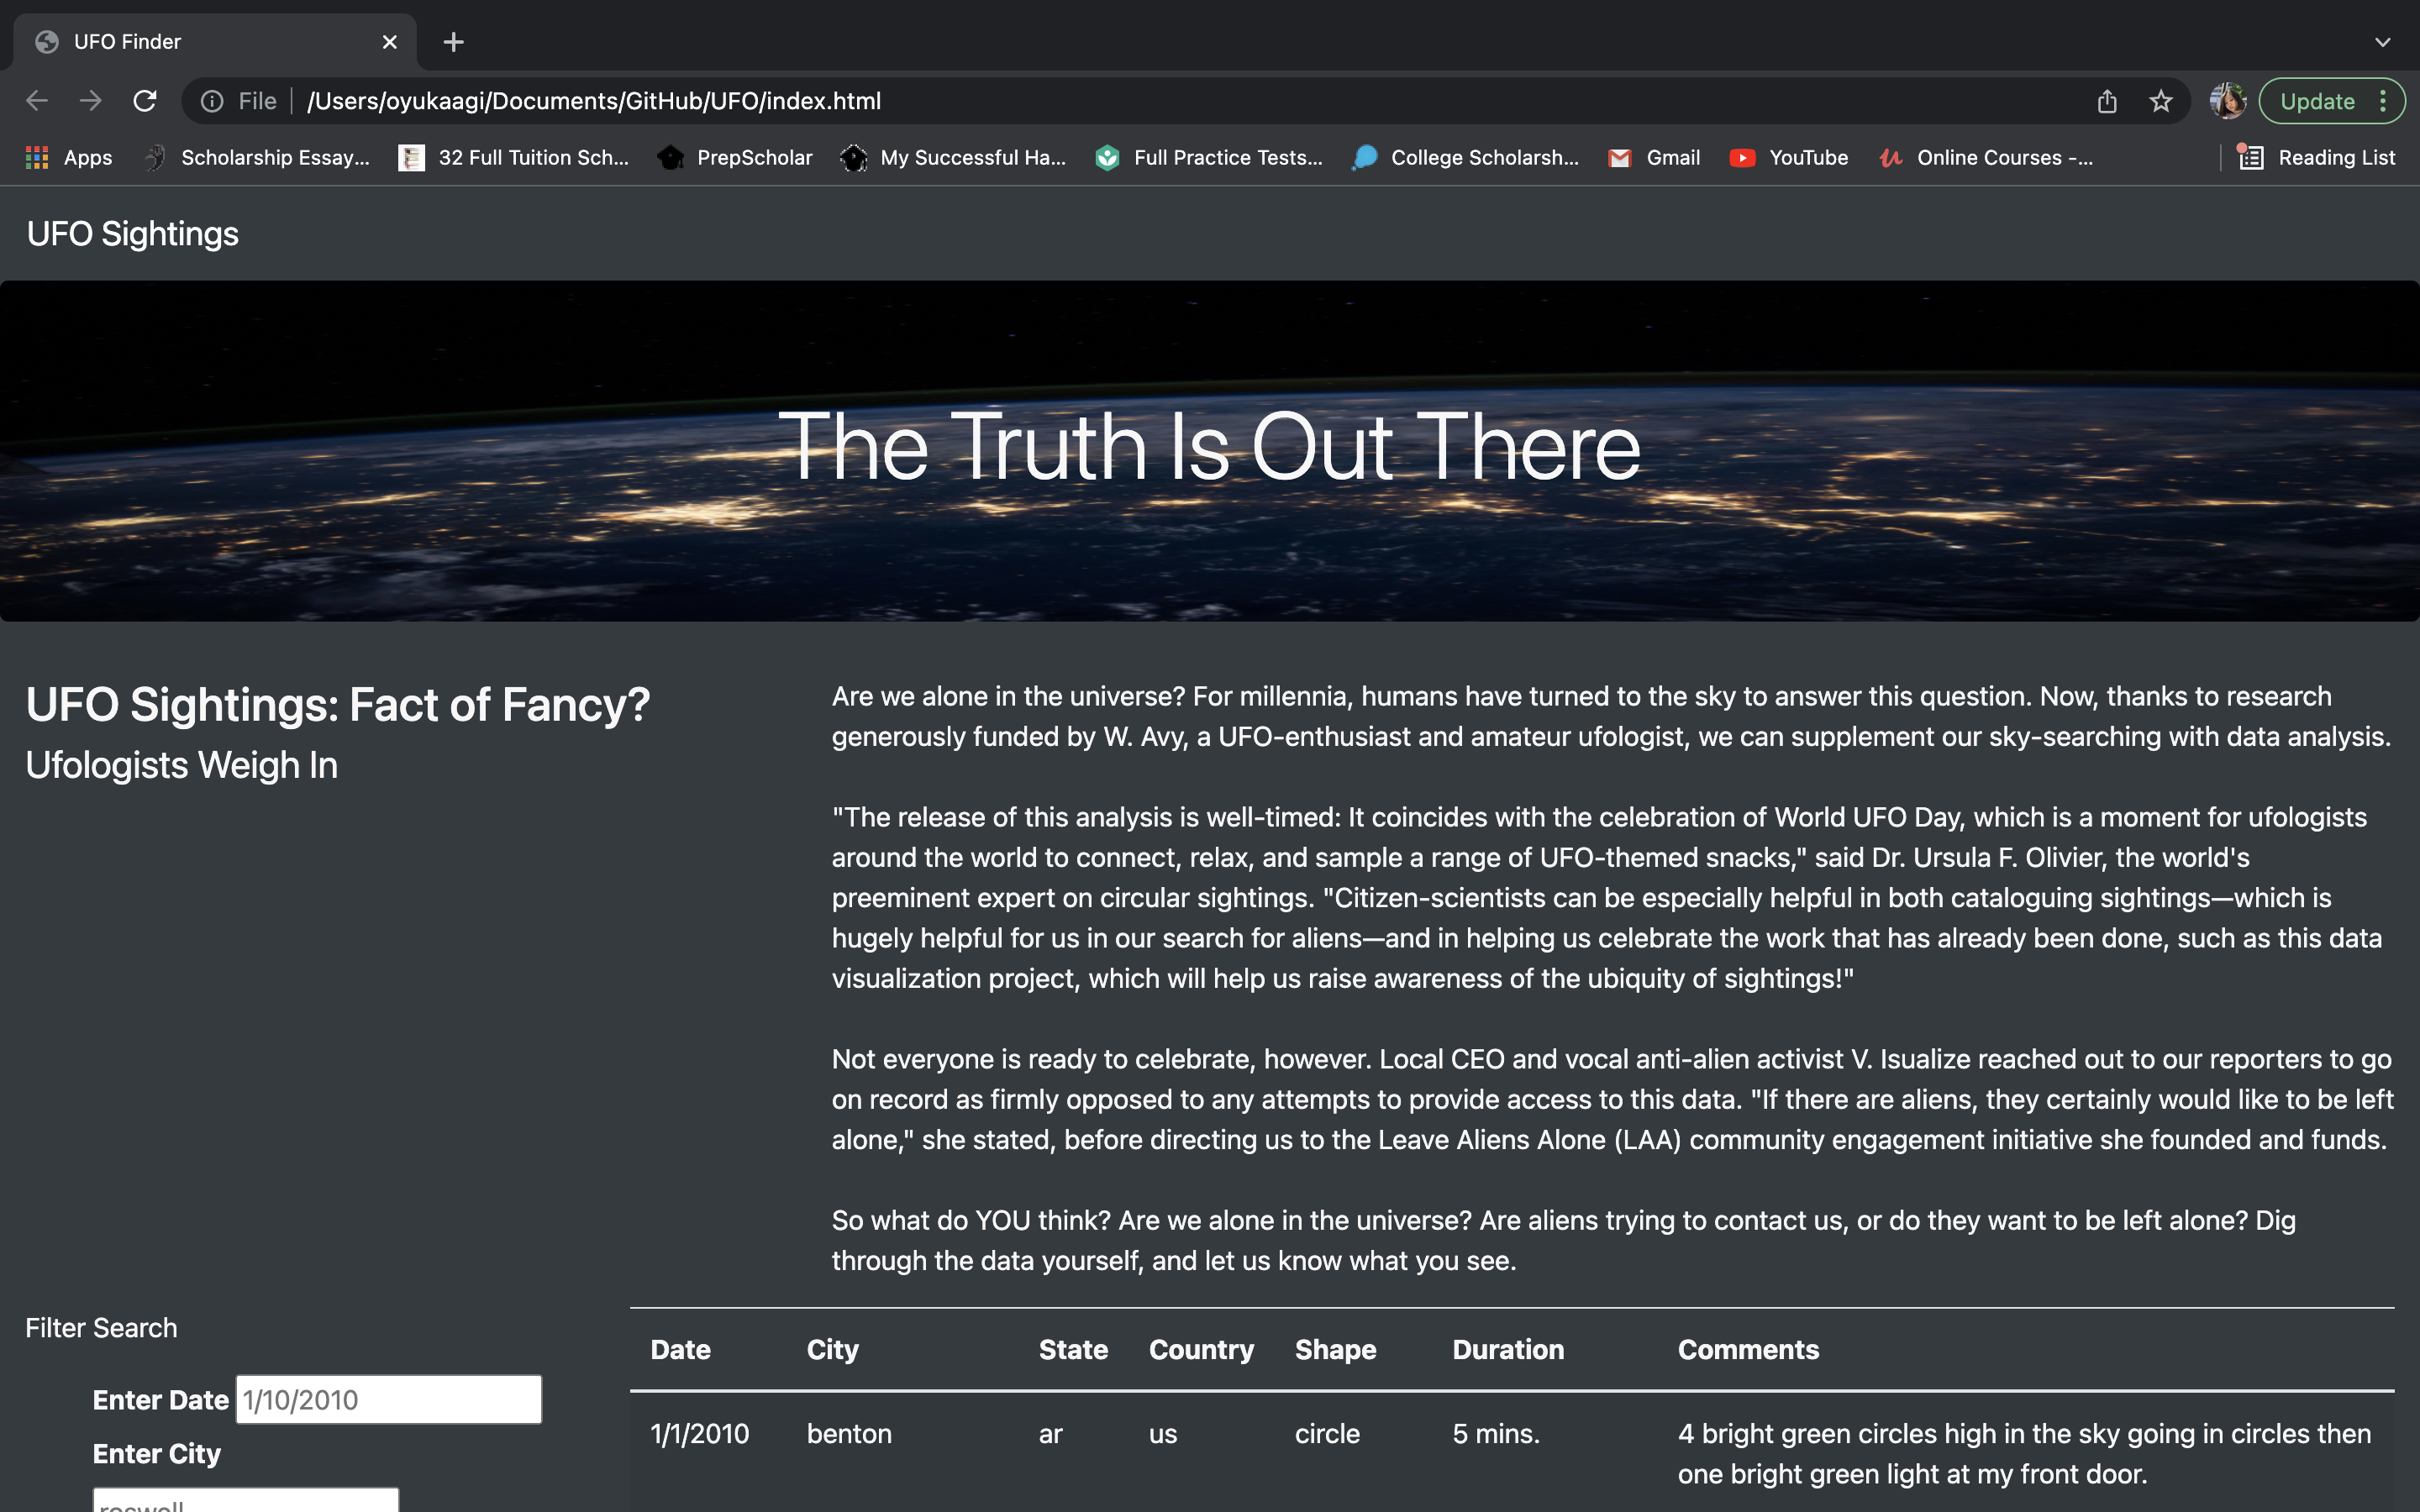Open the College Scholarsh... bookmark

click(1465, 157)
